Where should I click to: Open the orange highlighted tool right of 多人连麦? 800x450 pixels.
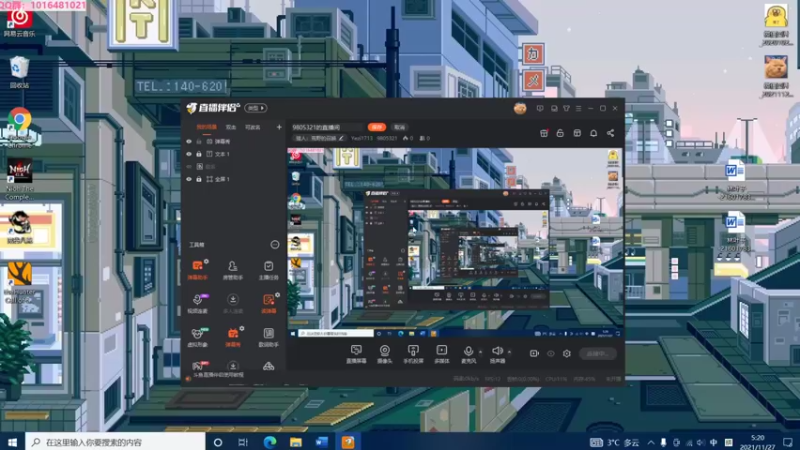[x=268, y=304]
